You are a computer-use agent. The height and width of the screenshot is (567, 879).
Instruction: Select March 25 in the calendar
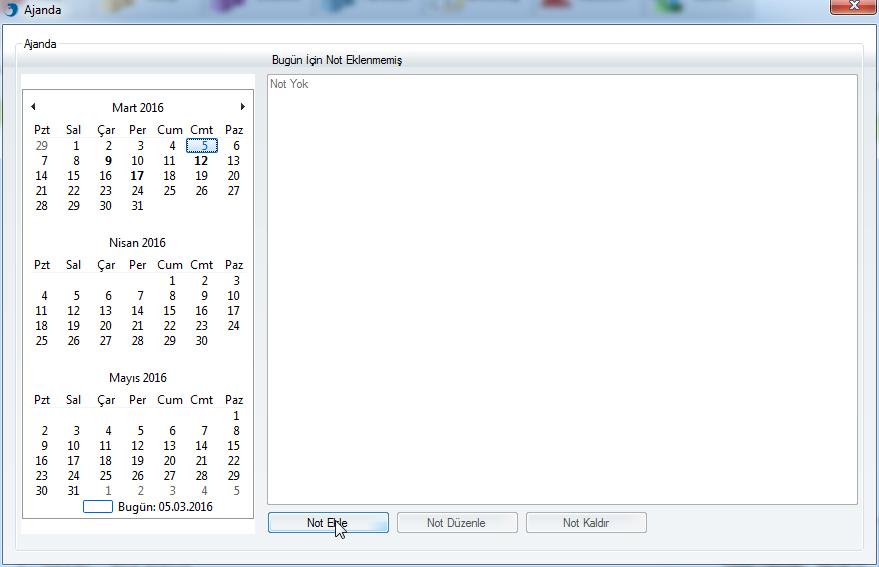tap(169, 191)
